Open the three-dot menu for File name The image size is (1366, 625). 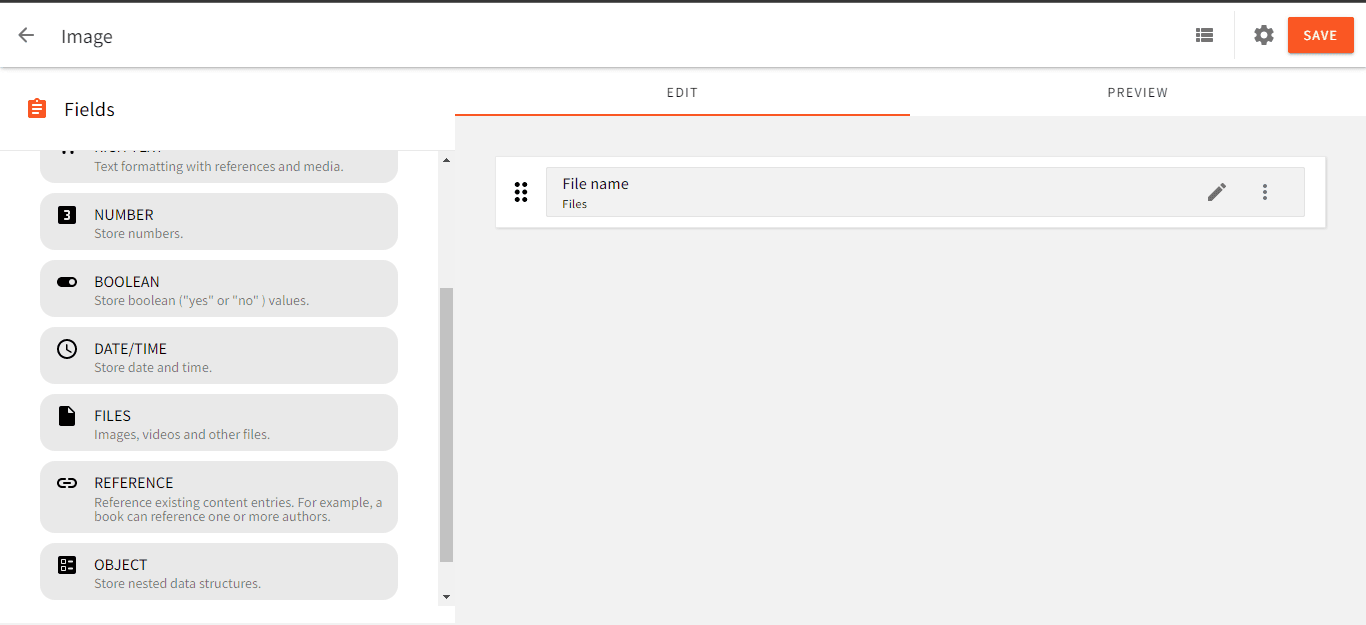pyautogui.click(x=1265, y=192)
